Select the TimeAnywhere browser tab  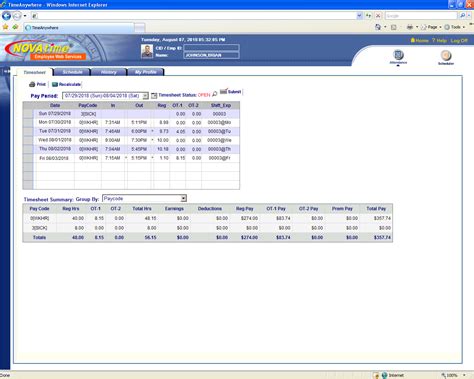click(79, 28)
